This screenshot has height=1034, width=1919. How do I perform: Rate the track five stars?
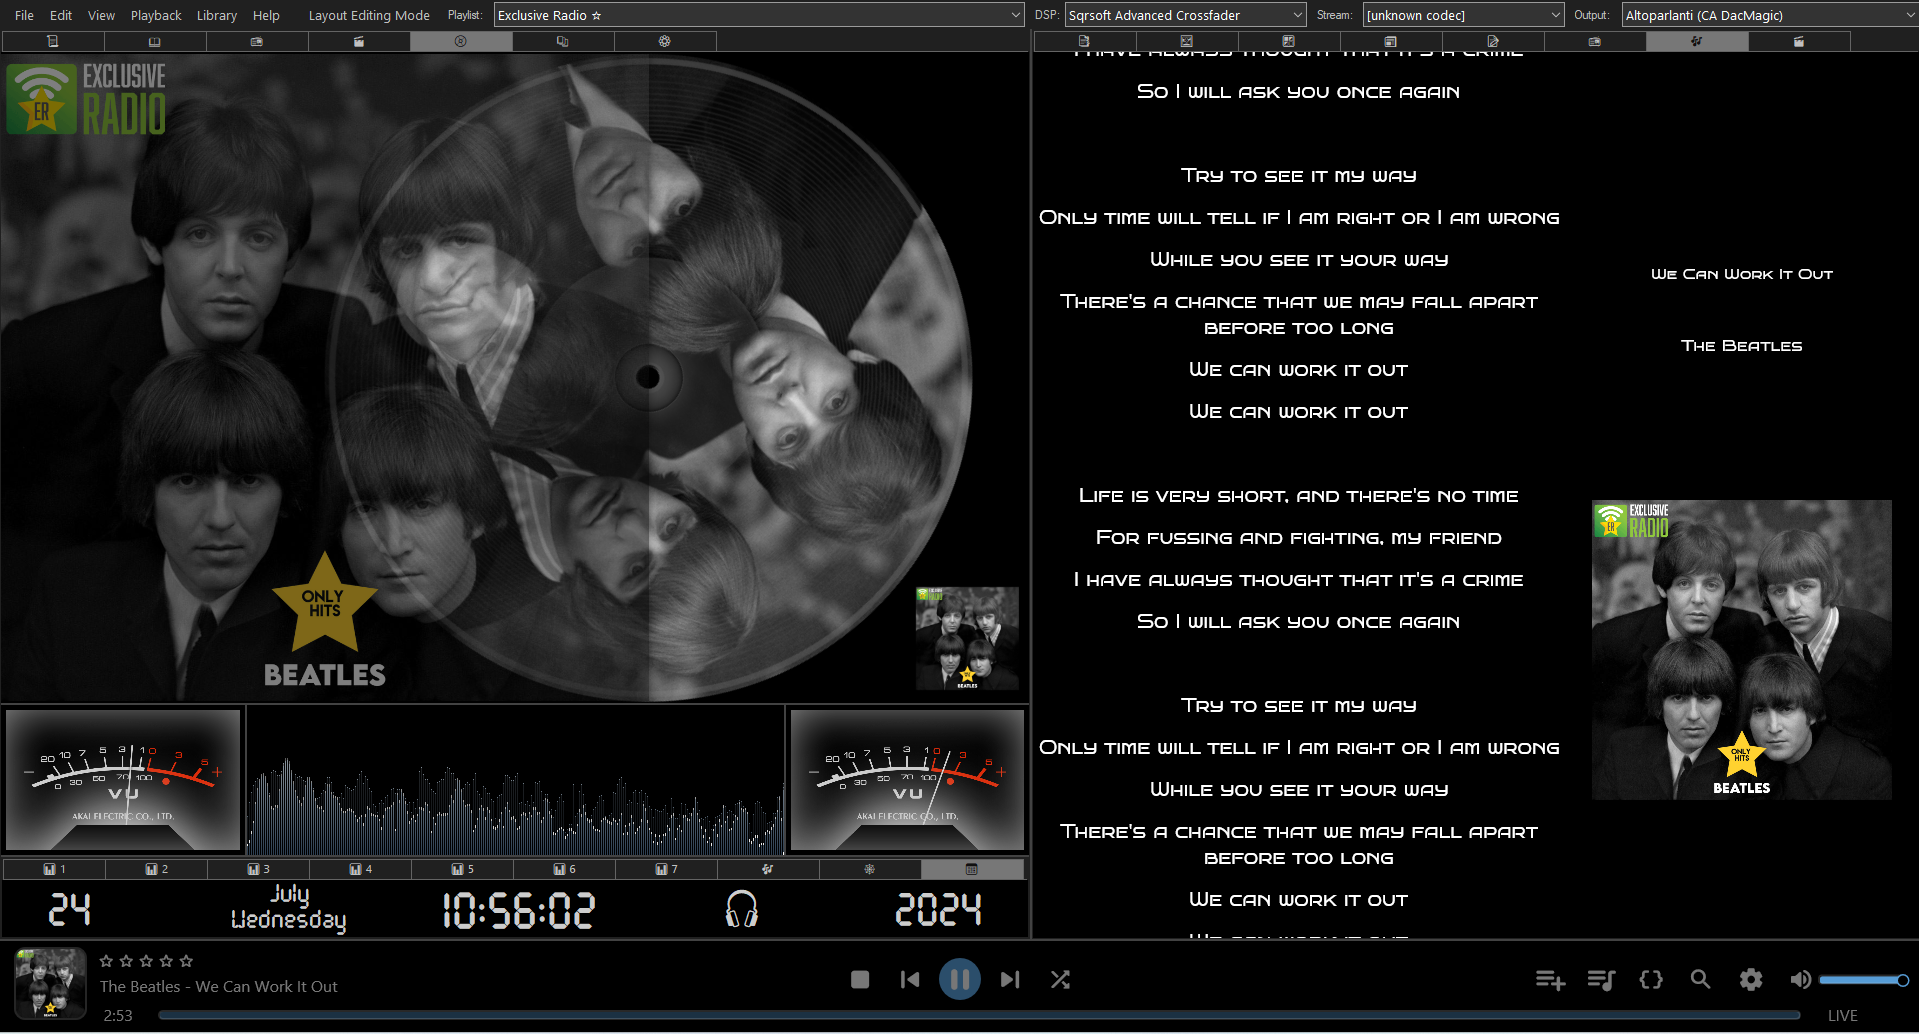click(186, 961)
